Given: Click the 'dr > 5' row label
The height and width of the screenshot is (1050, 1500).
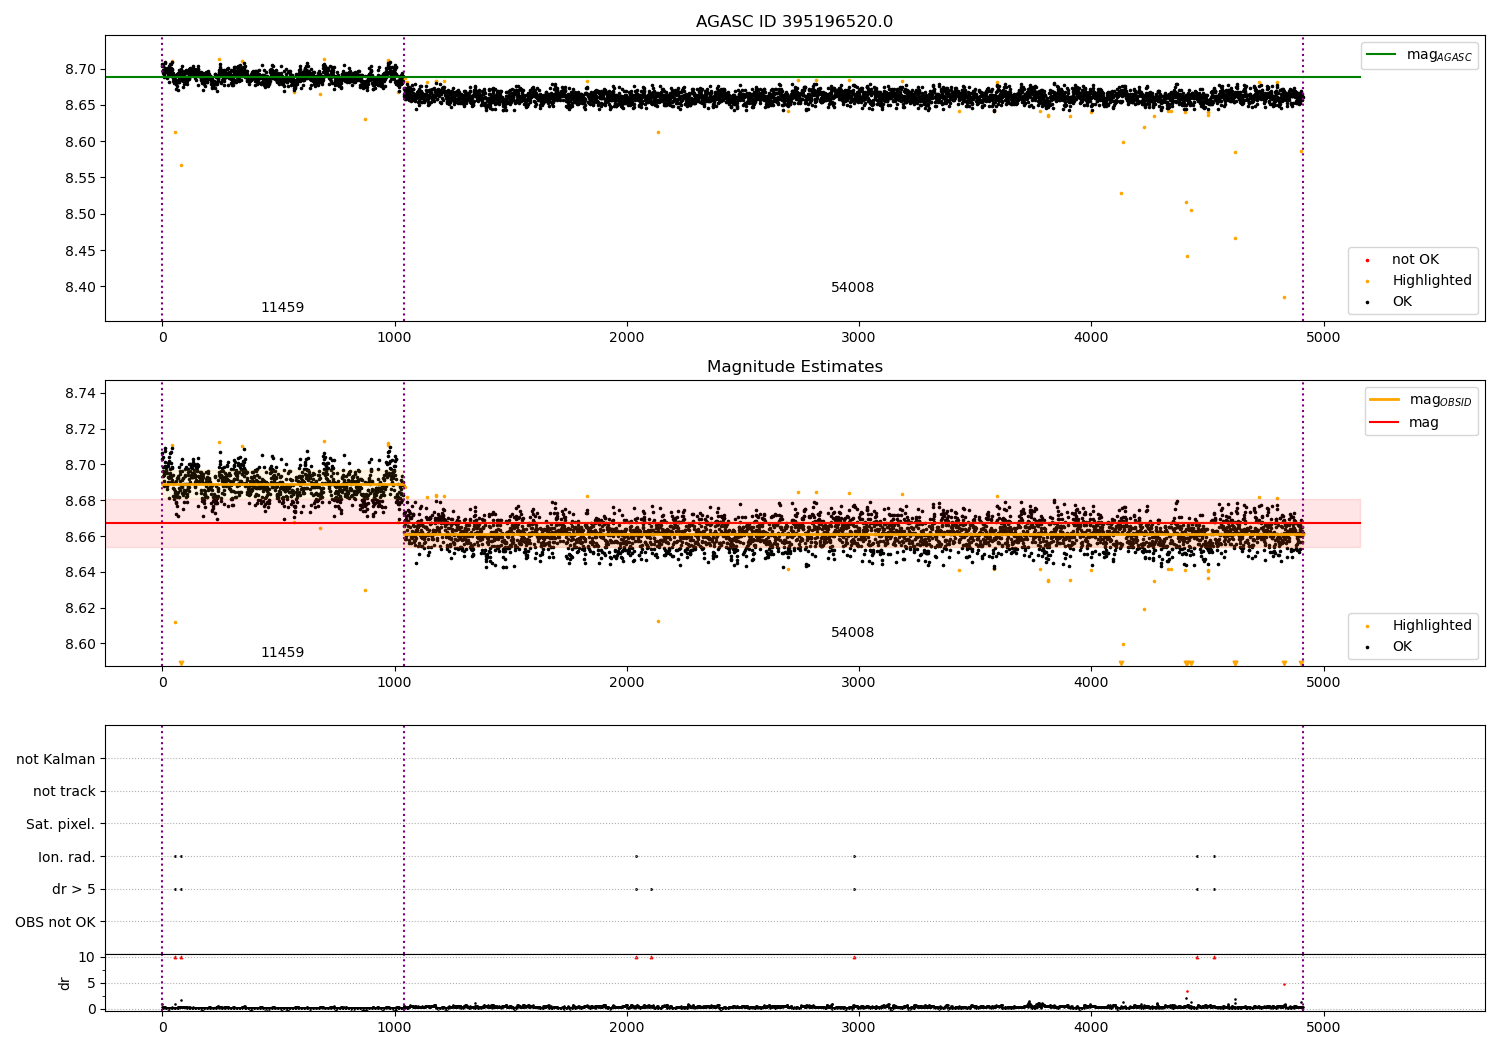Looking at the screenshot, I should [74, 889].
